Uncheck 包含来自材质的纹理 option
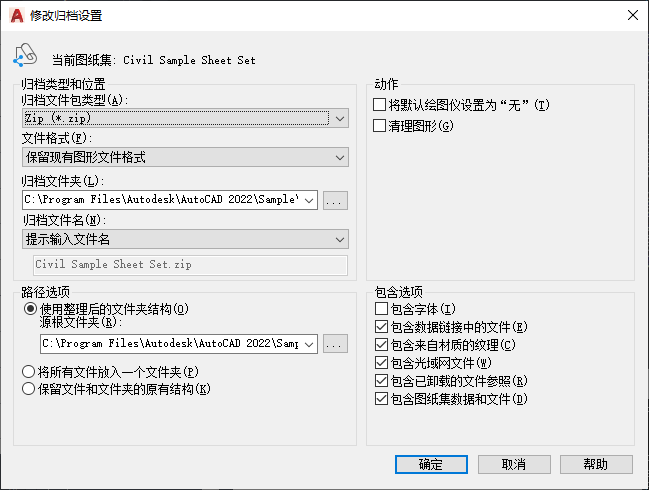Screen dimensions: 649x490 pyautogui.click(x=380, y=345)
